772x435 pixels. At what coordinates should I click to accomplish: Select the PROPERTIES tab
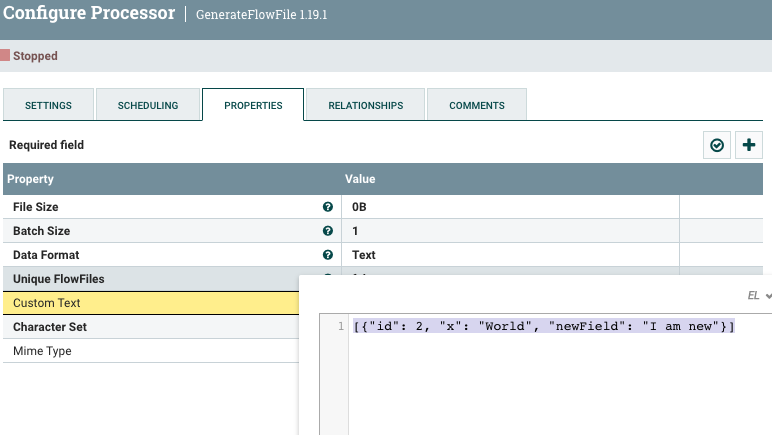(253, 105)
